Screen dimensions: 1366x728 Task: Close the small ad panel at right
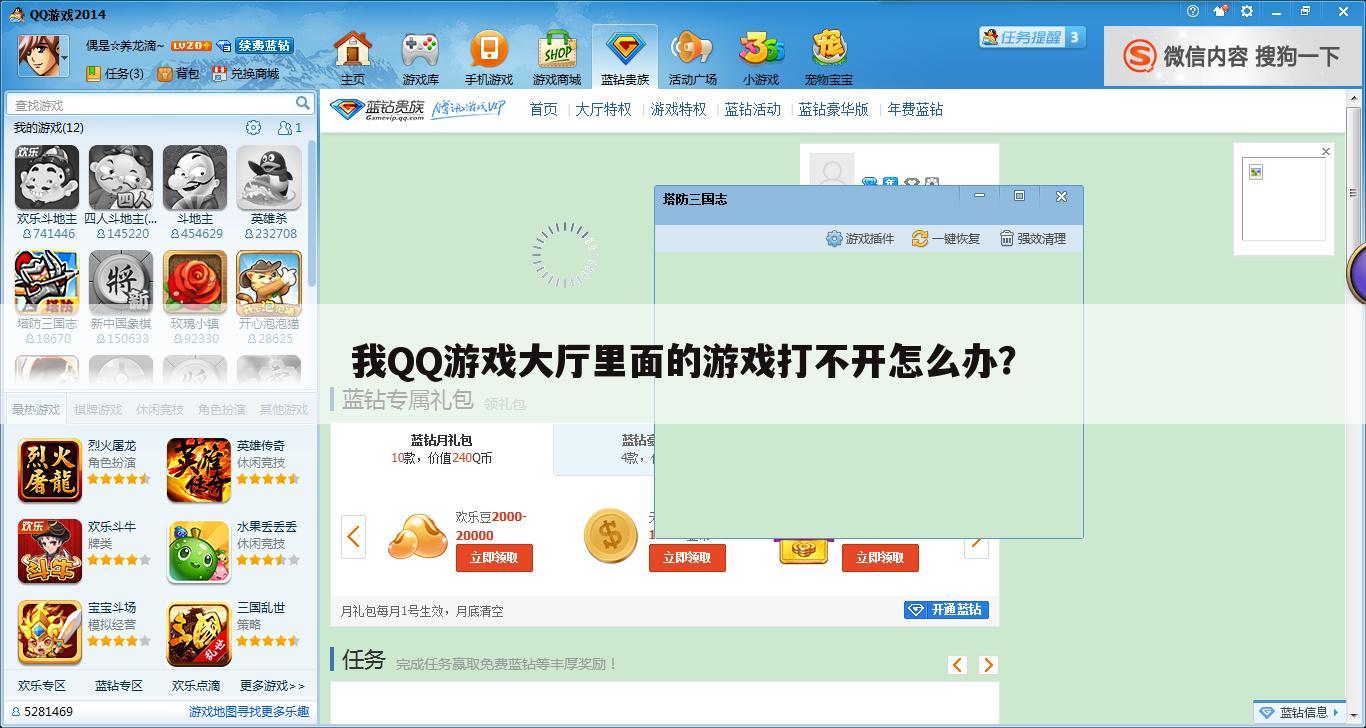tap(1326, 152)
